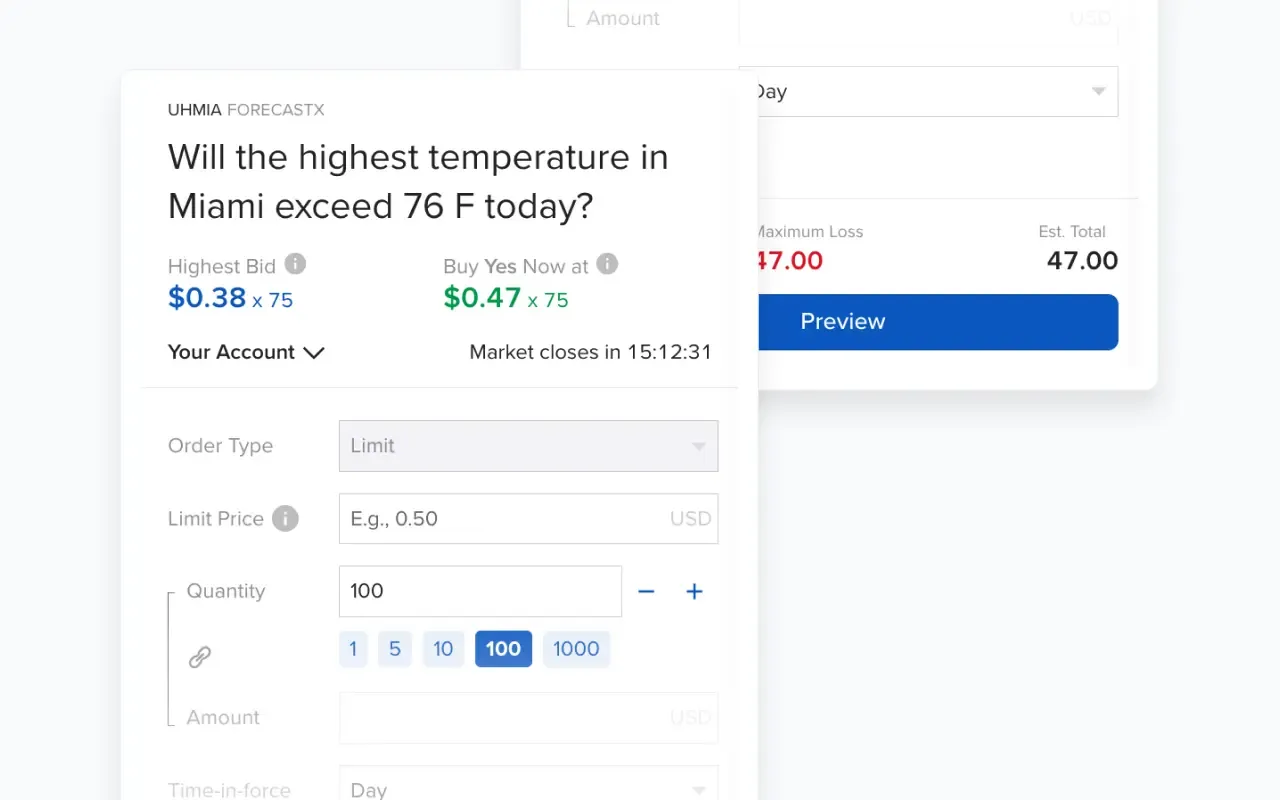The height and width of the screenshot is (800, 1280).
Task: Click the info icon next to Highest Bid
Action: [x=295, y=265]
